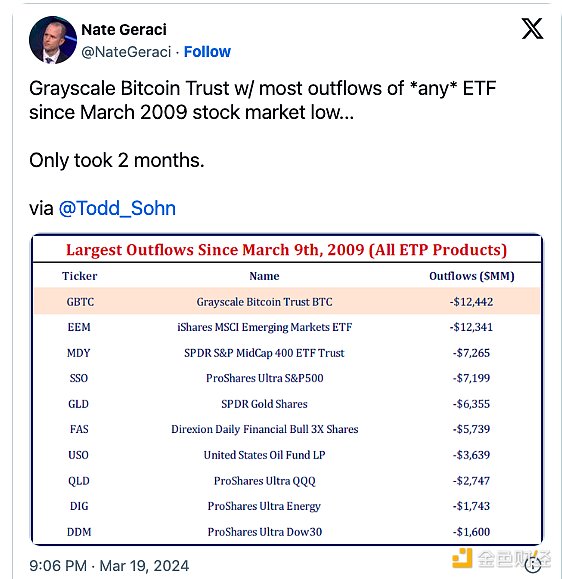Click the Ticker column header
Image resolution: width=562 pixels, height=579 pixels.
point(79,276)
